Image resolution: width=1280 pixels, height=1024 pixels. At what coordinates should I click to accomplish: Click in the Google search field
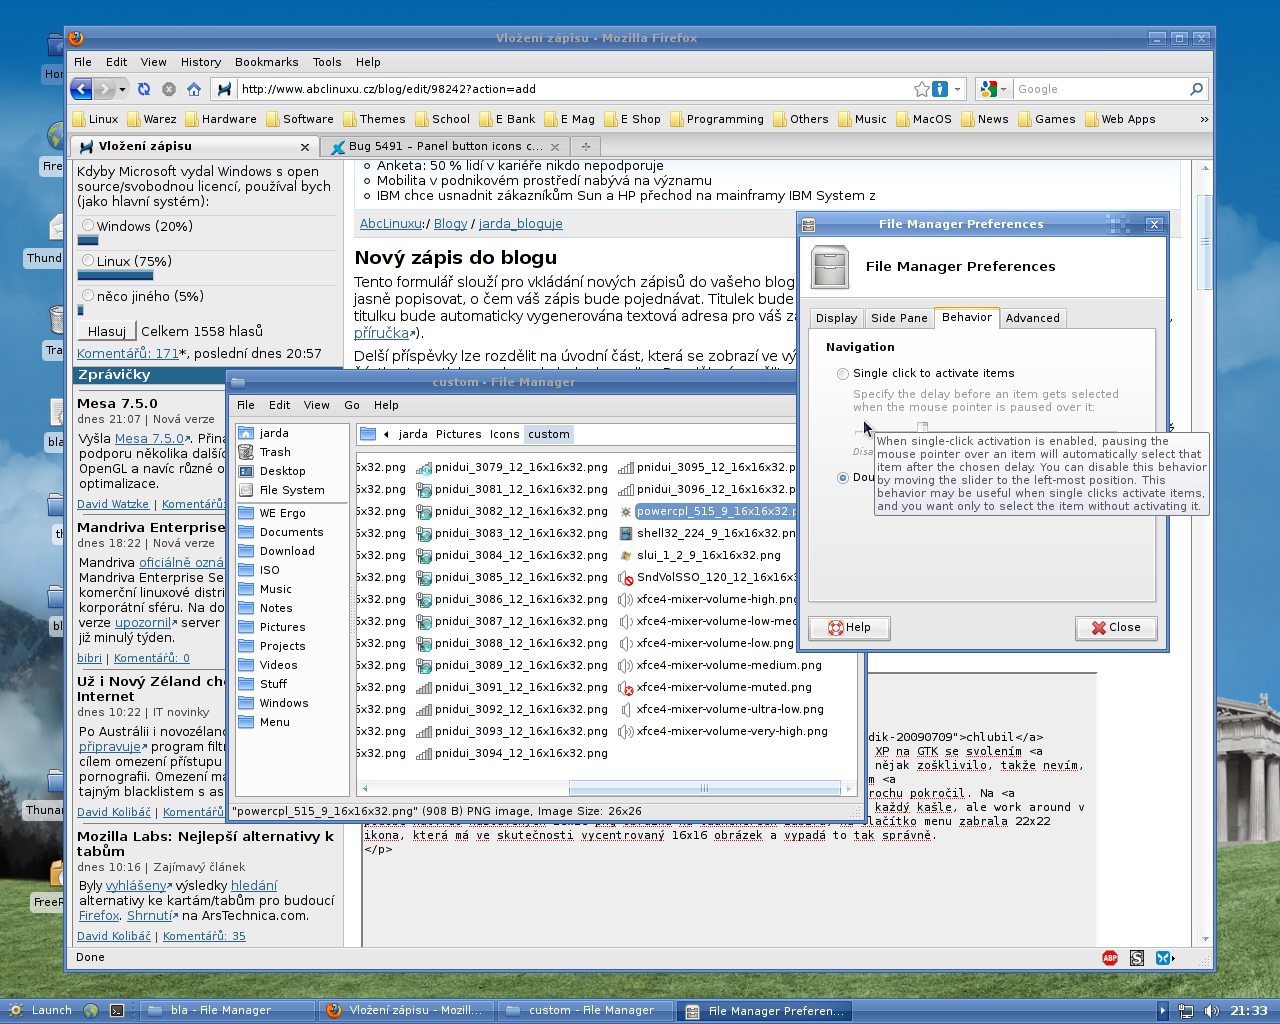[1100, 89]
